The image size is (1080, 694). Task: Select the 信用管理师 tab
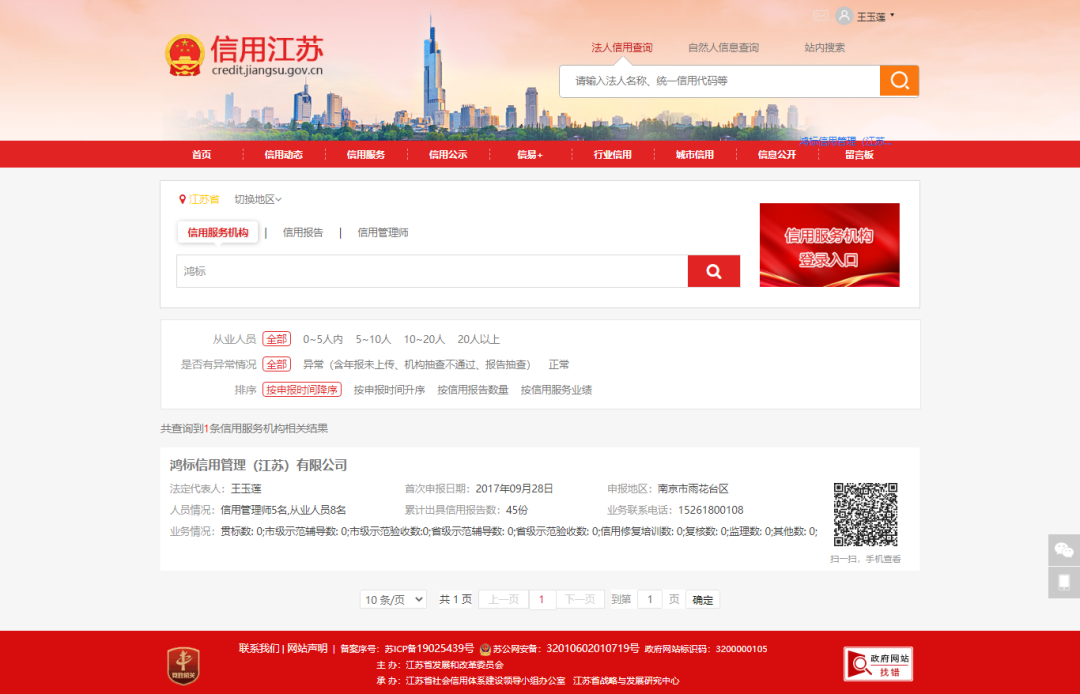(383, 233)
